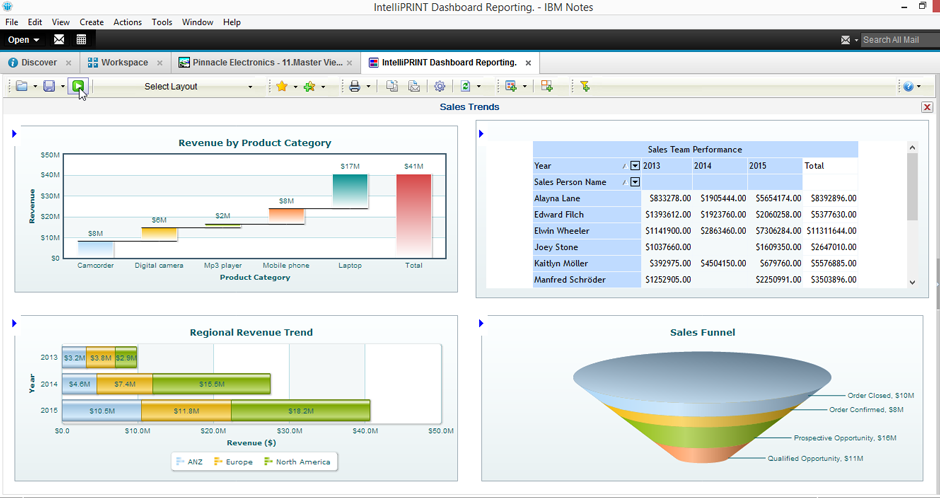Screen dimensions: 940x498
Task: Open Sales Person Name filter dropdown
Action: click(634, 182)
